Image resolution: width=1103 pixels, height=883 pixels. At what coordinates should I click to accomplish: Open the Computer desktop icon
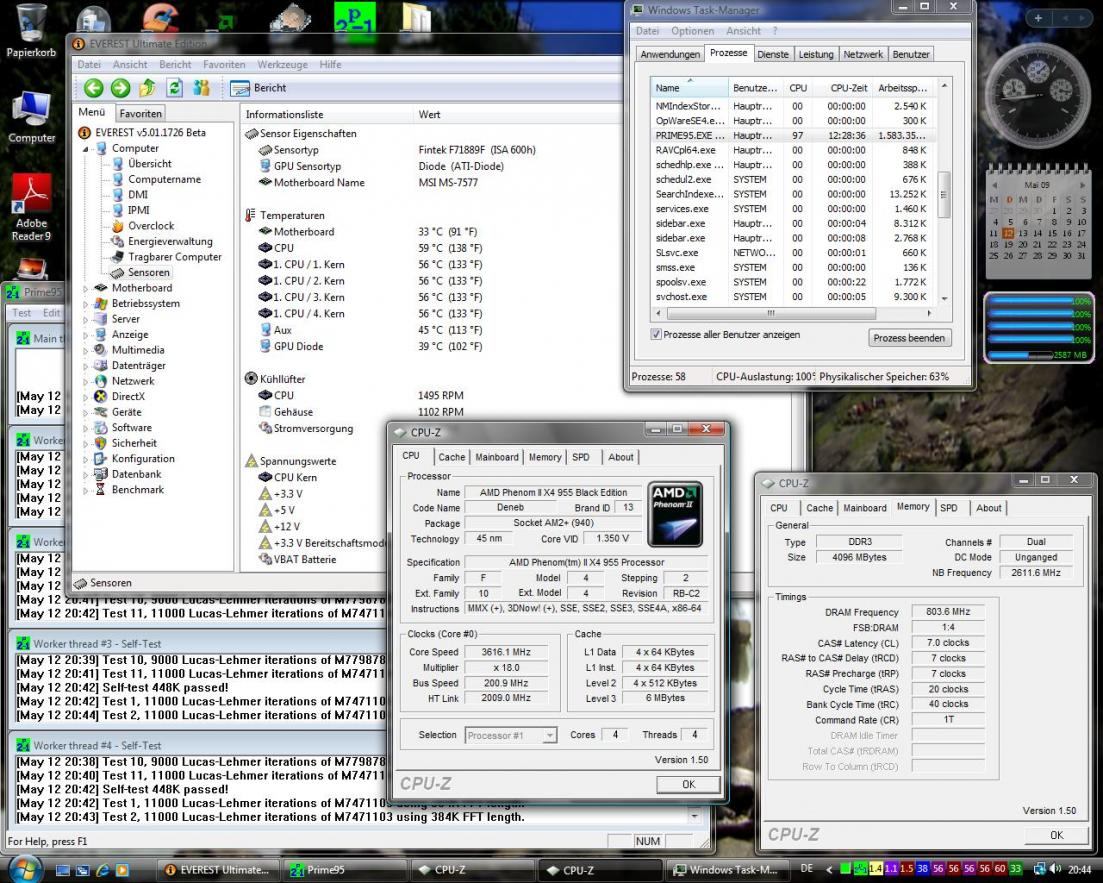click(31, 117)
